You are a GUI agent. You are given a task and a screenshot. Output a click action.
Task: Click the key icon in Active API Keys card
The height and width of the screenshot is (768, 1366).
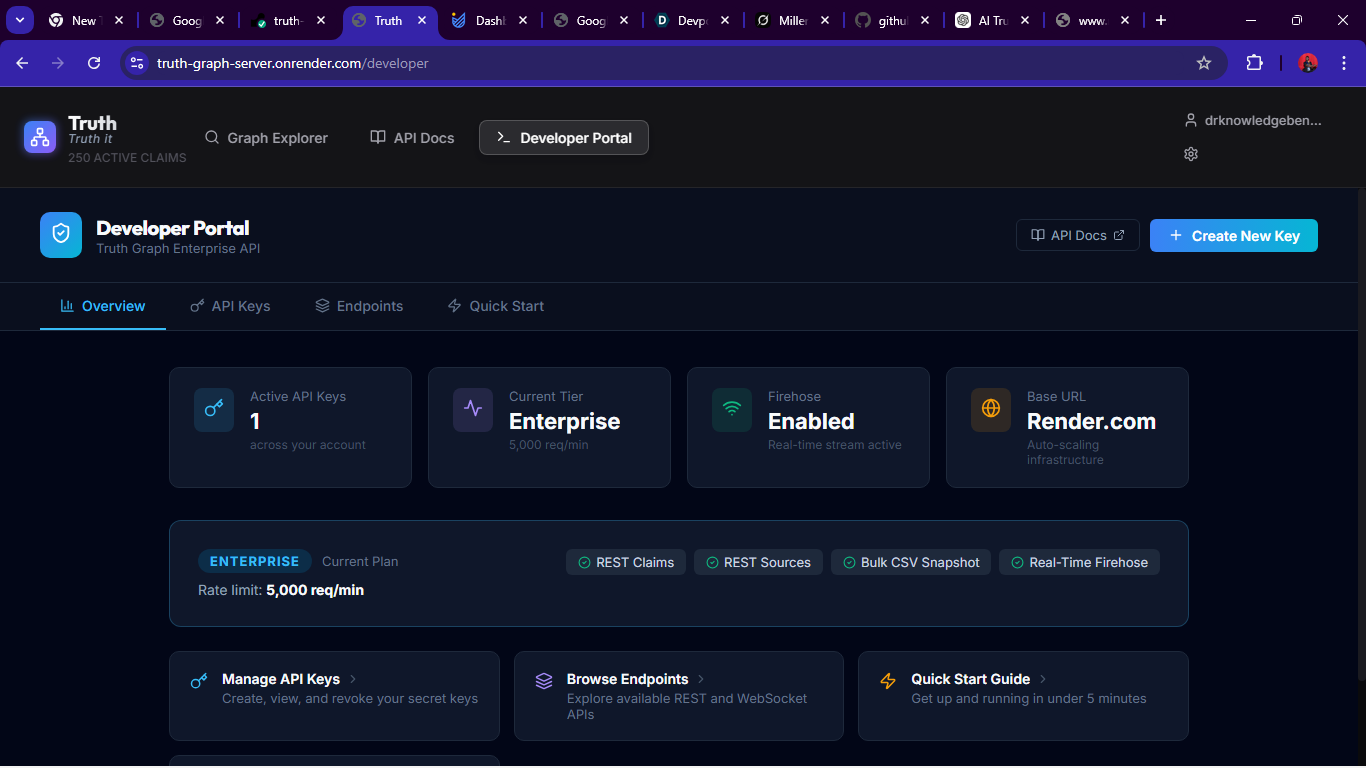(214, 409)
